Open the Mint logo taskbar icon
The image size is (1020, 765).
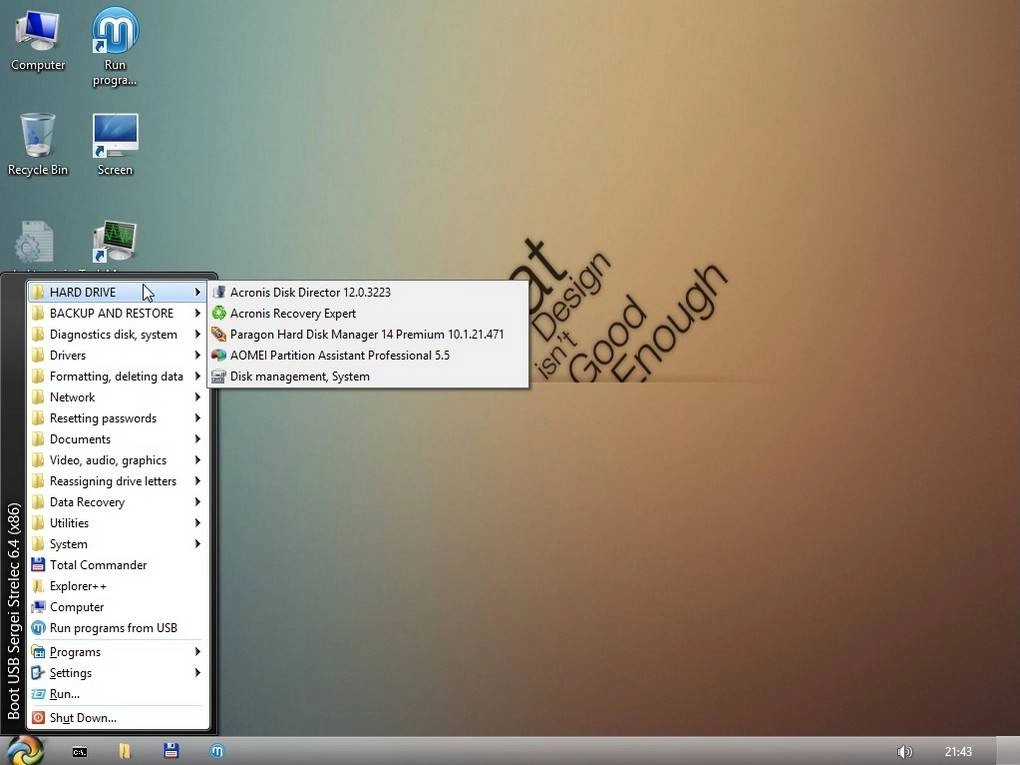click(216, 751)
